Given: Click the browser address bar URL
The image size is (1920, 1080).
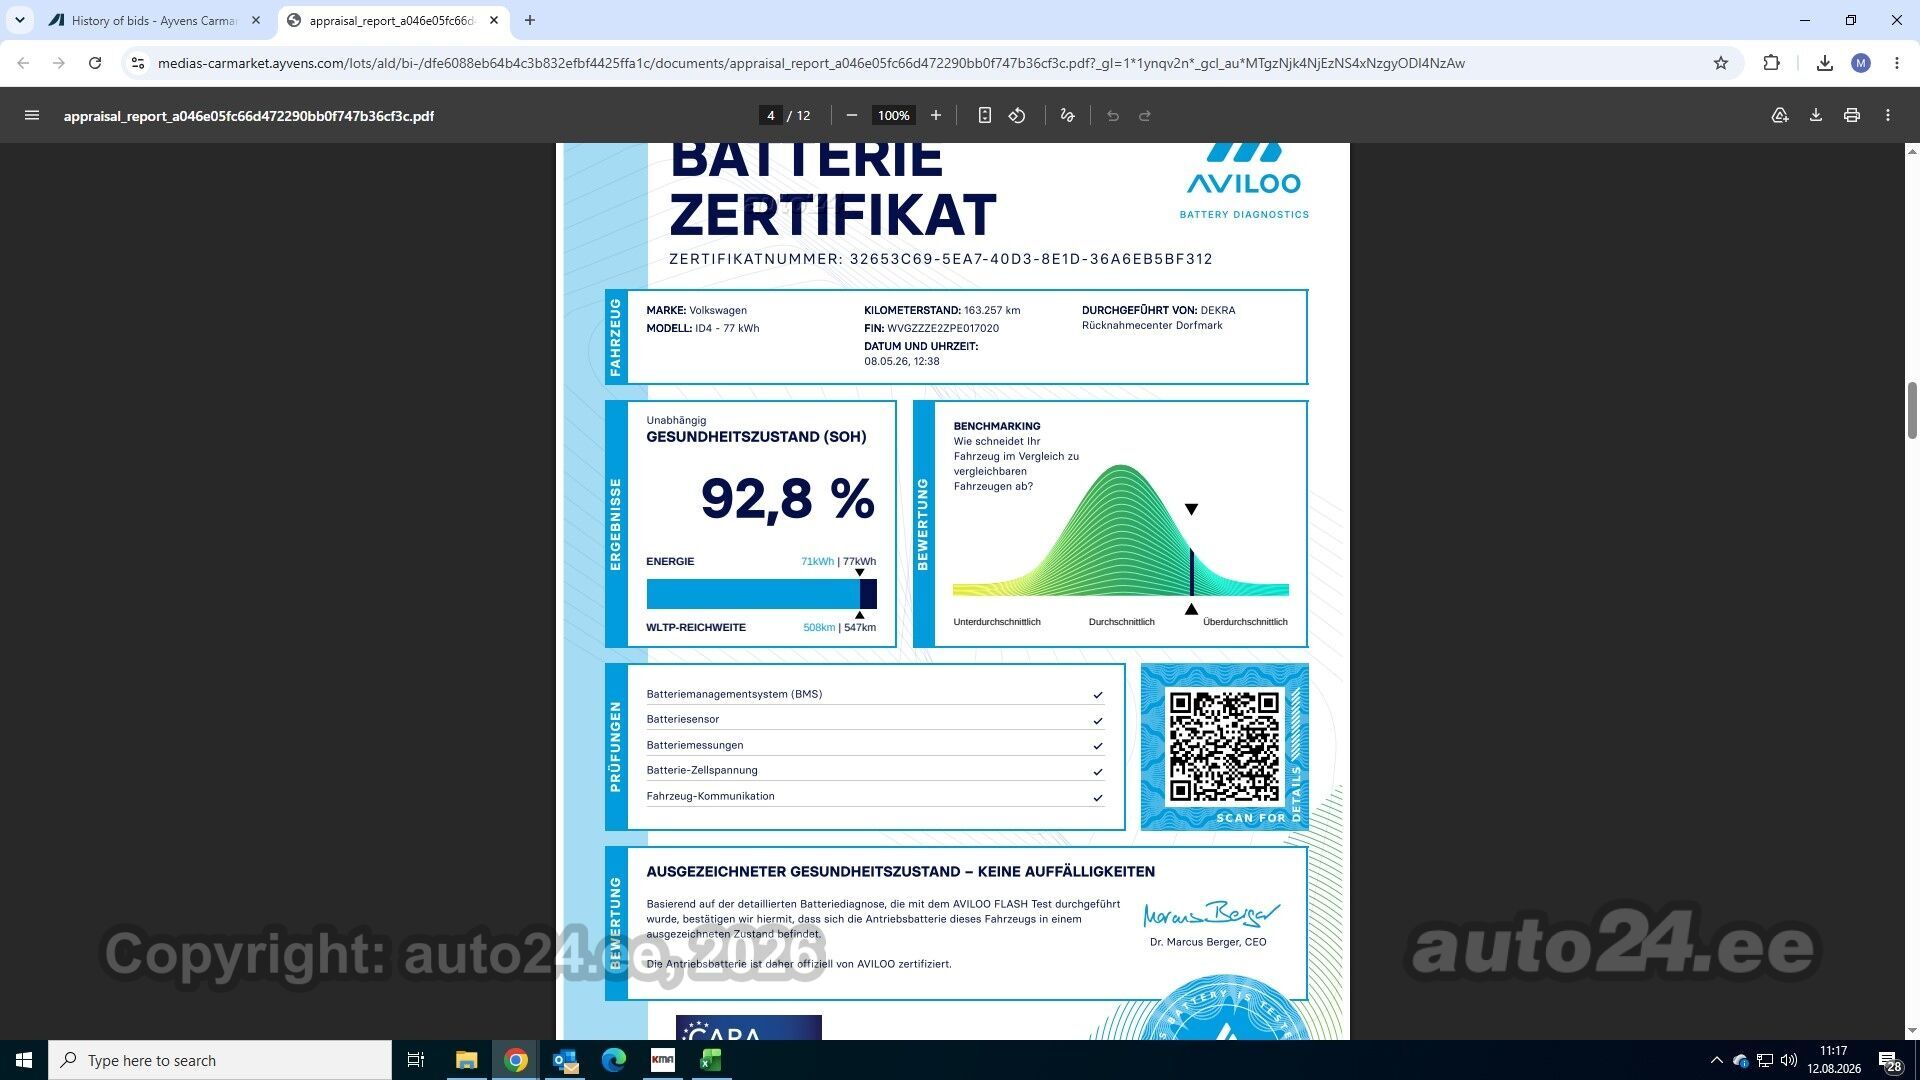Looking at the screenshot, I should [x=811, y=63].
